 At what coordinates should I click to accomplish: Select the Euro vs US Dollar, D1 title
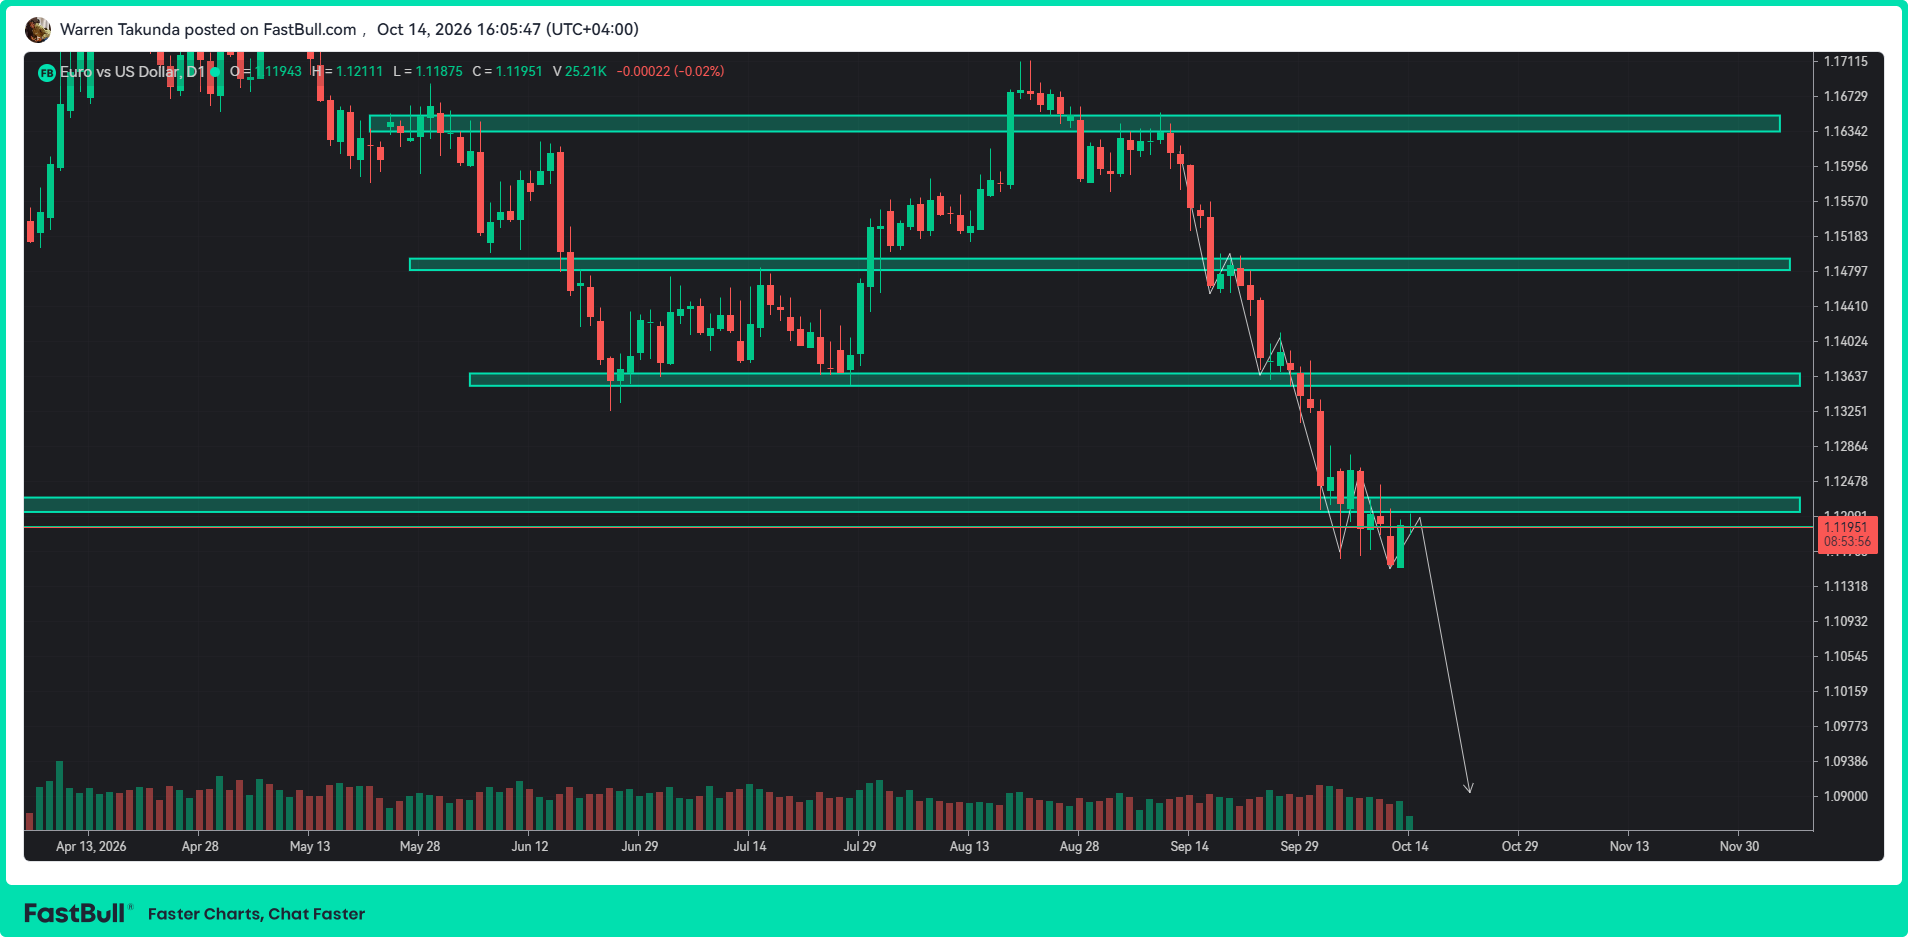point(132,71)
